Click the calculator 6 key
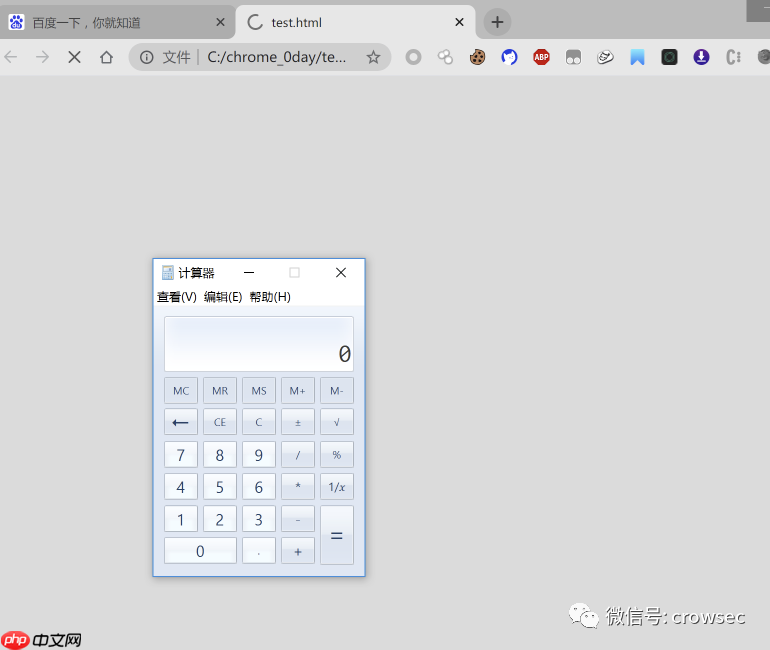 (259, 487)
